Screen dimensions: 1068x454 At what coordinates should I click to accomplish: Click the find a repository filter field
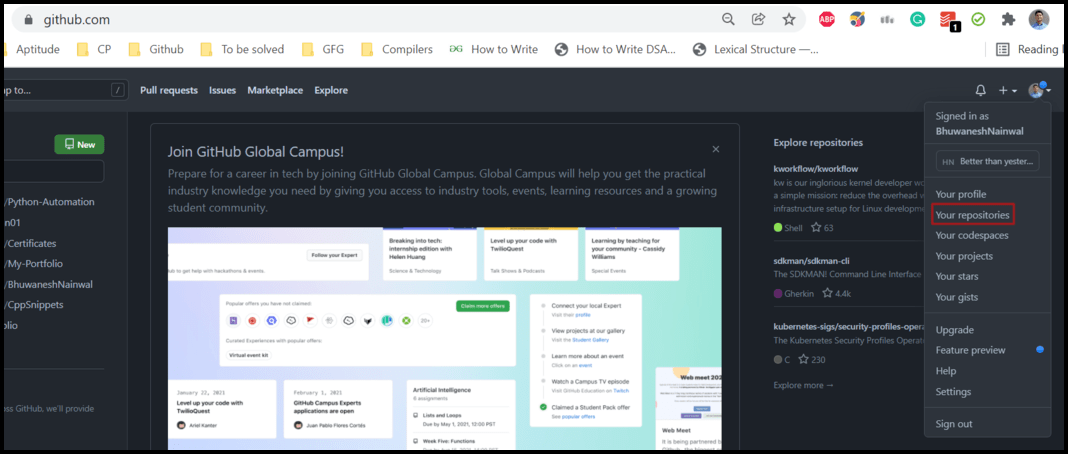click(x=54, y=172)
